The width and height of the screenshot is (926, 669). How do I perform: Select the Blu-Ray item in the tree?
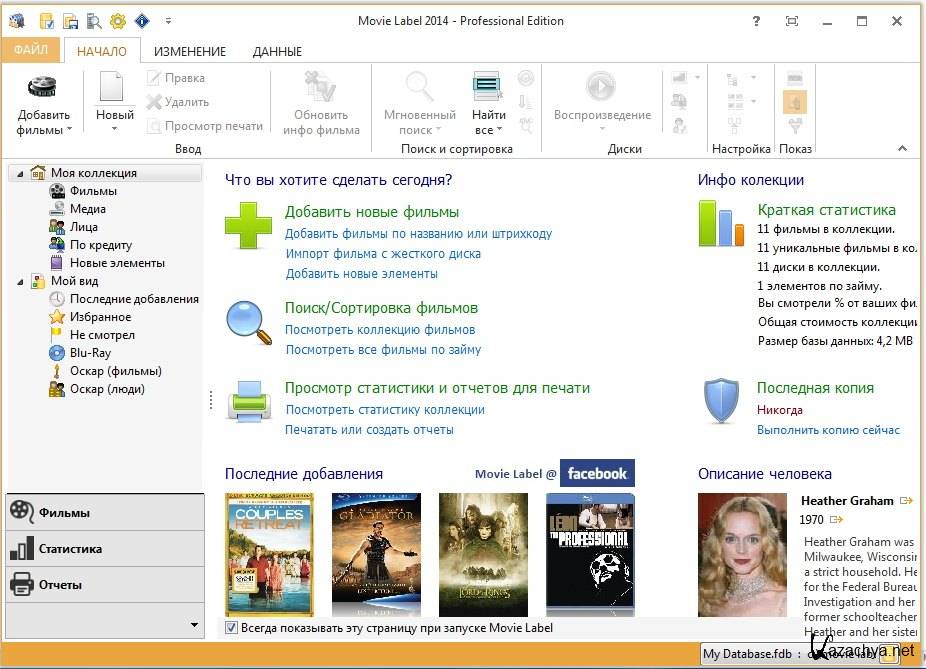[90, 353]
